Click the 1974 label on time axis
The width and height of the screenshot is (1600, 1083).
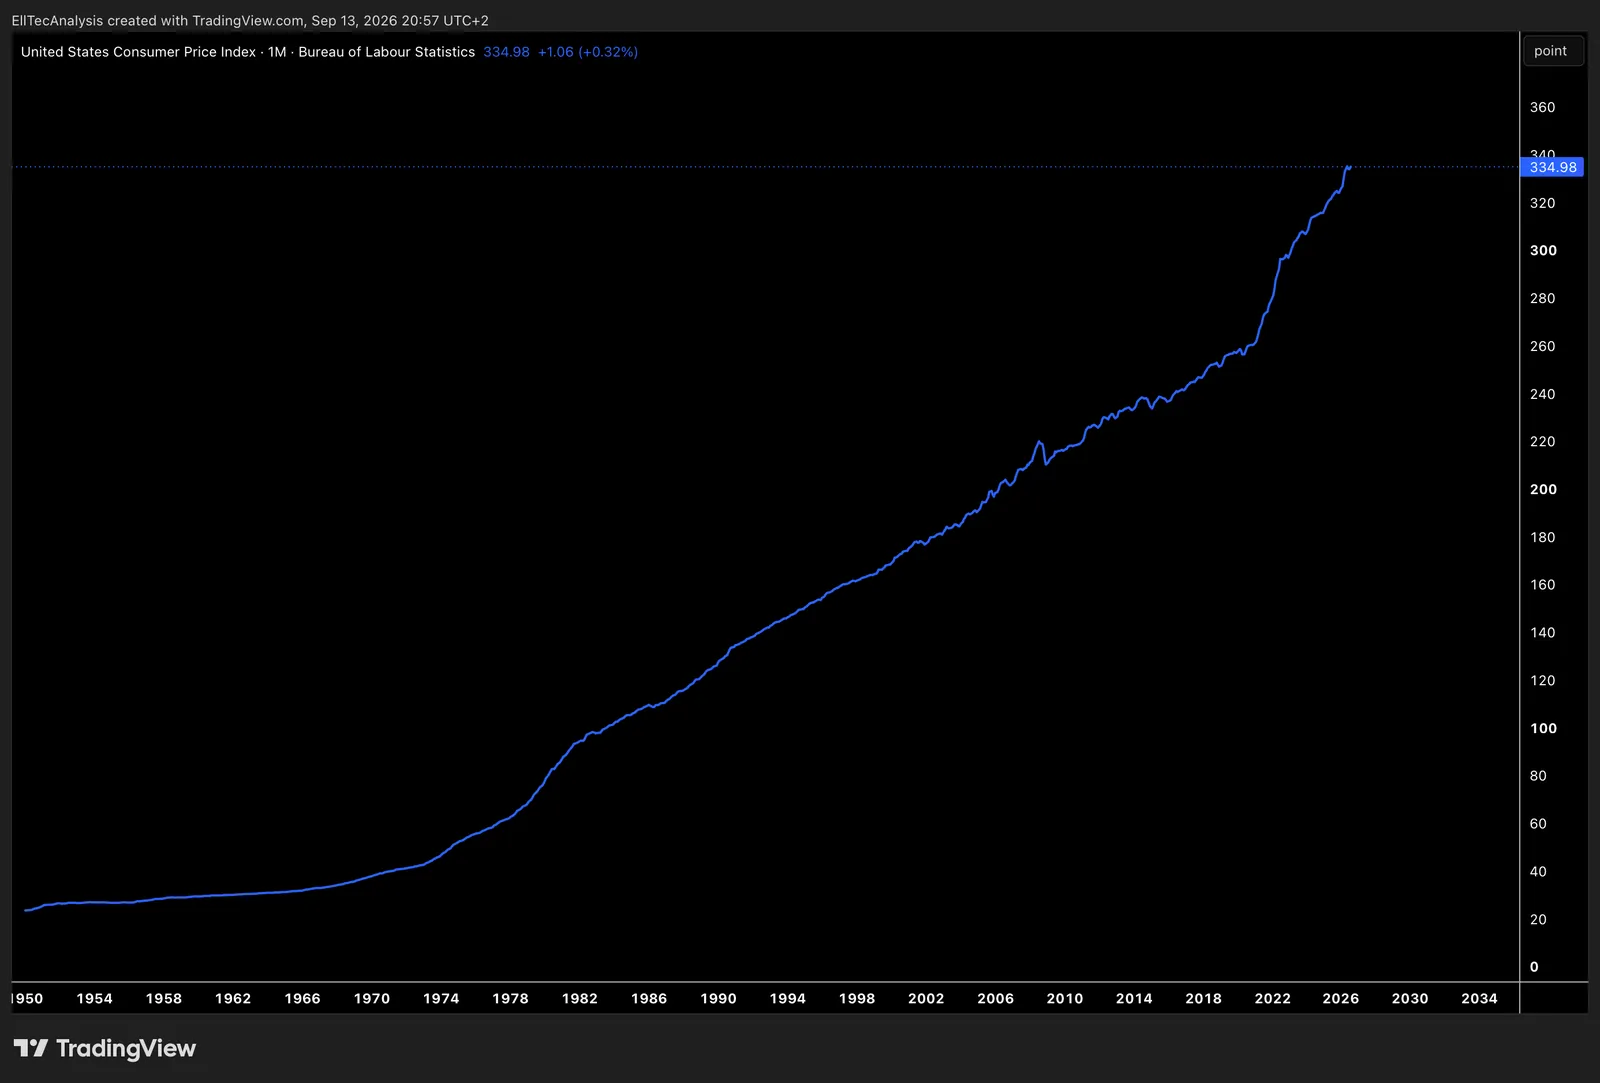pyautogui.click(x=441, y=998)
